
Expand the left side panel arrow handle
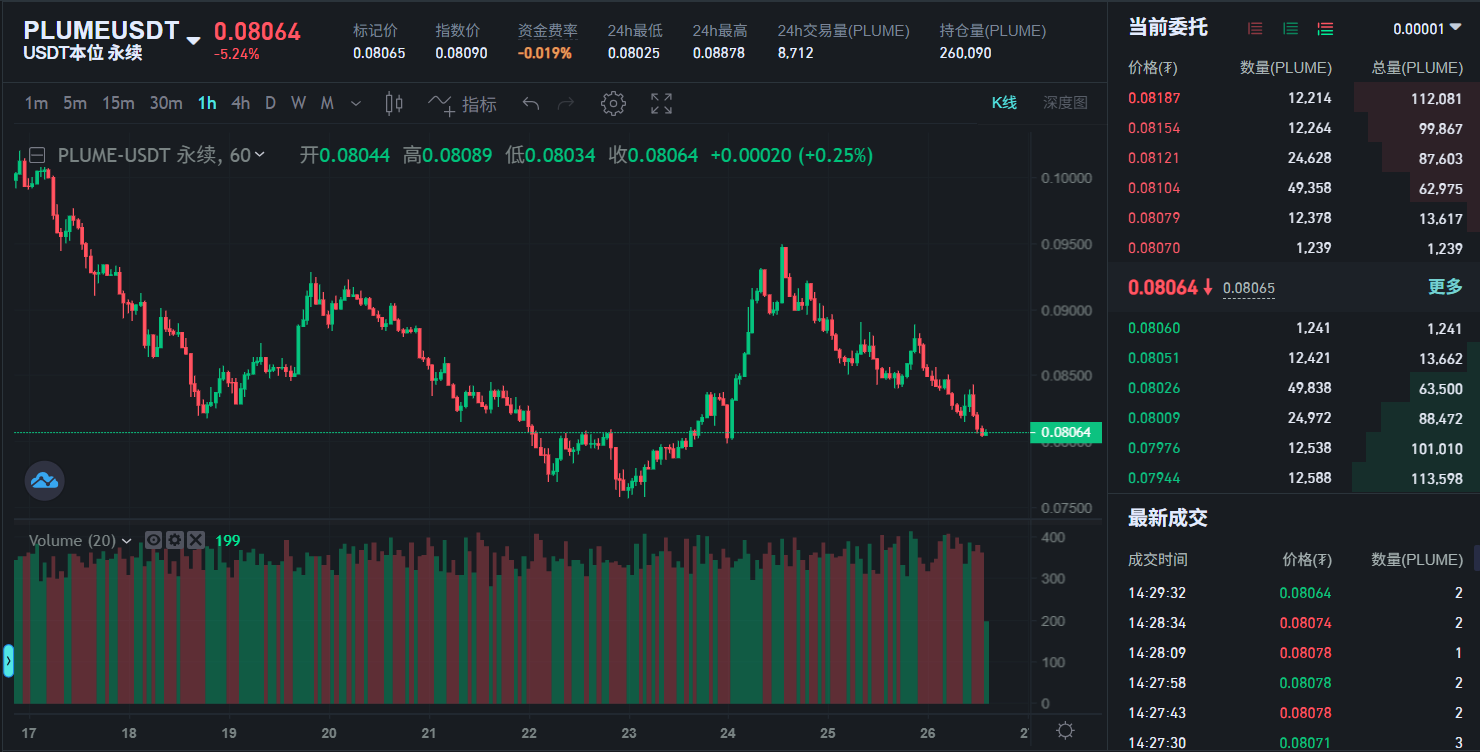[x=8, y=661]
